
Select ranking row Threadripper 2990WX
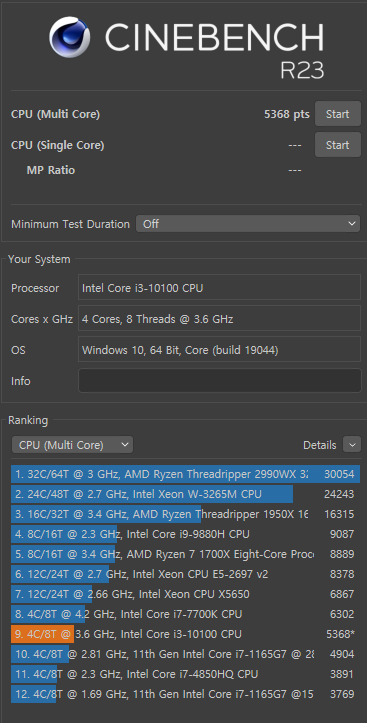[x=185, y=474]
